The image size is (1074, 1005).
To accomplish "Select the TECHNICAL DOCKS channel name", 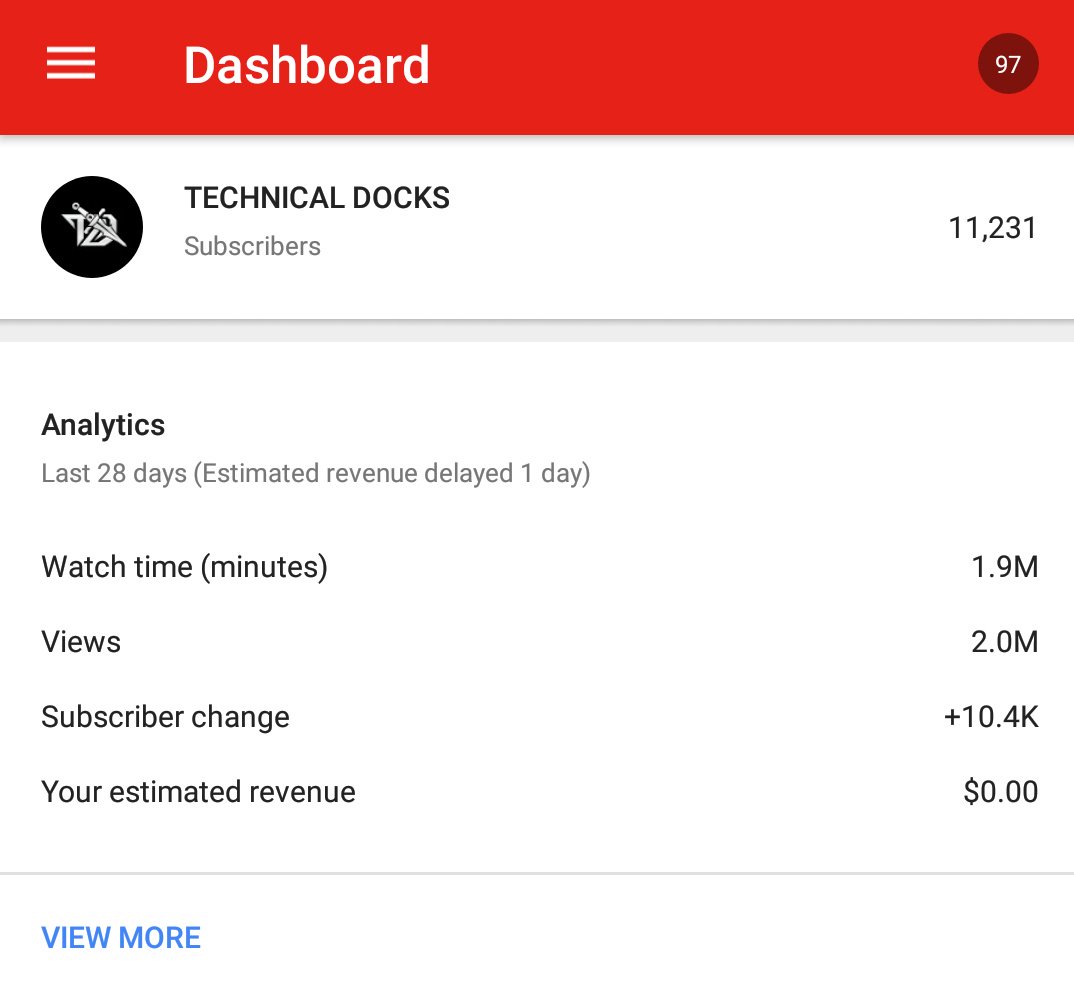I will click(317, 198).
